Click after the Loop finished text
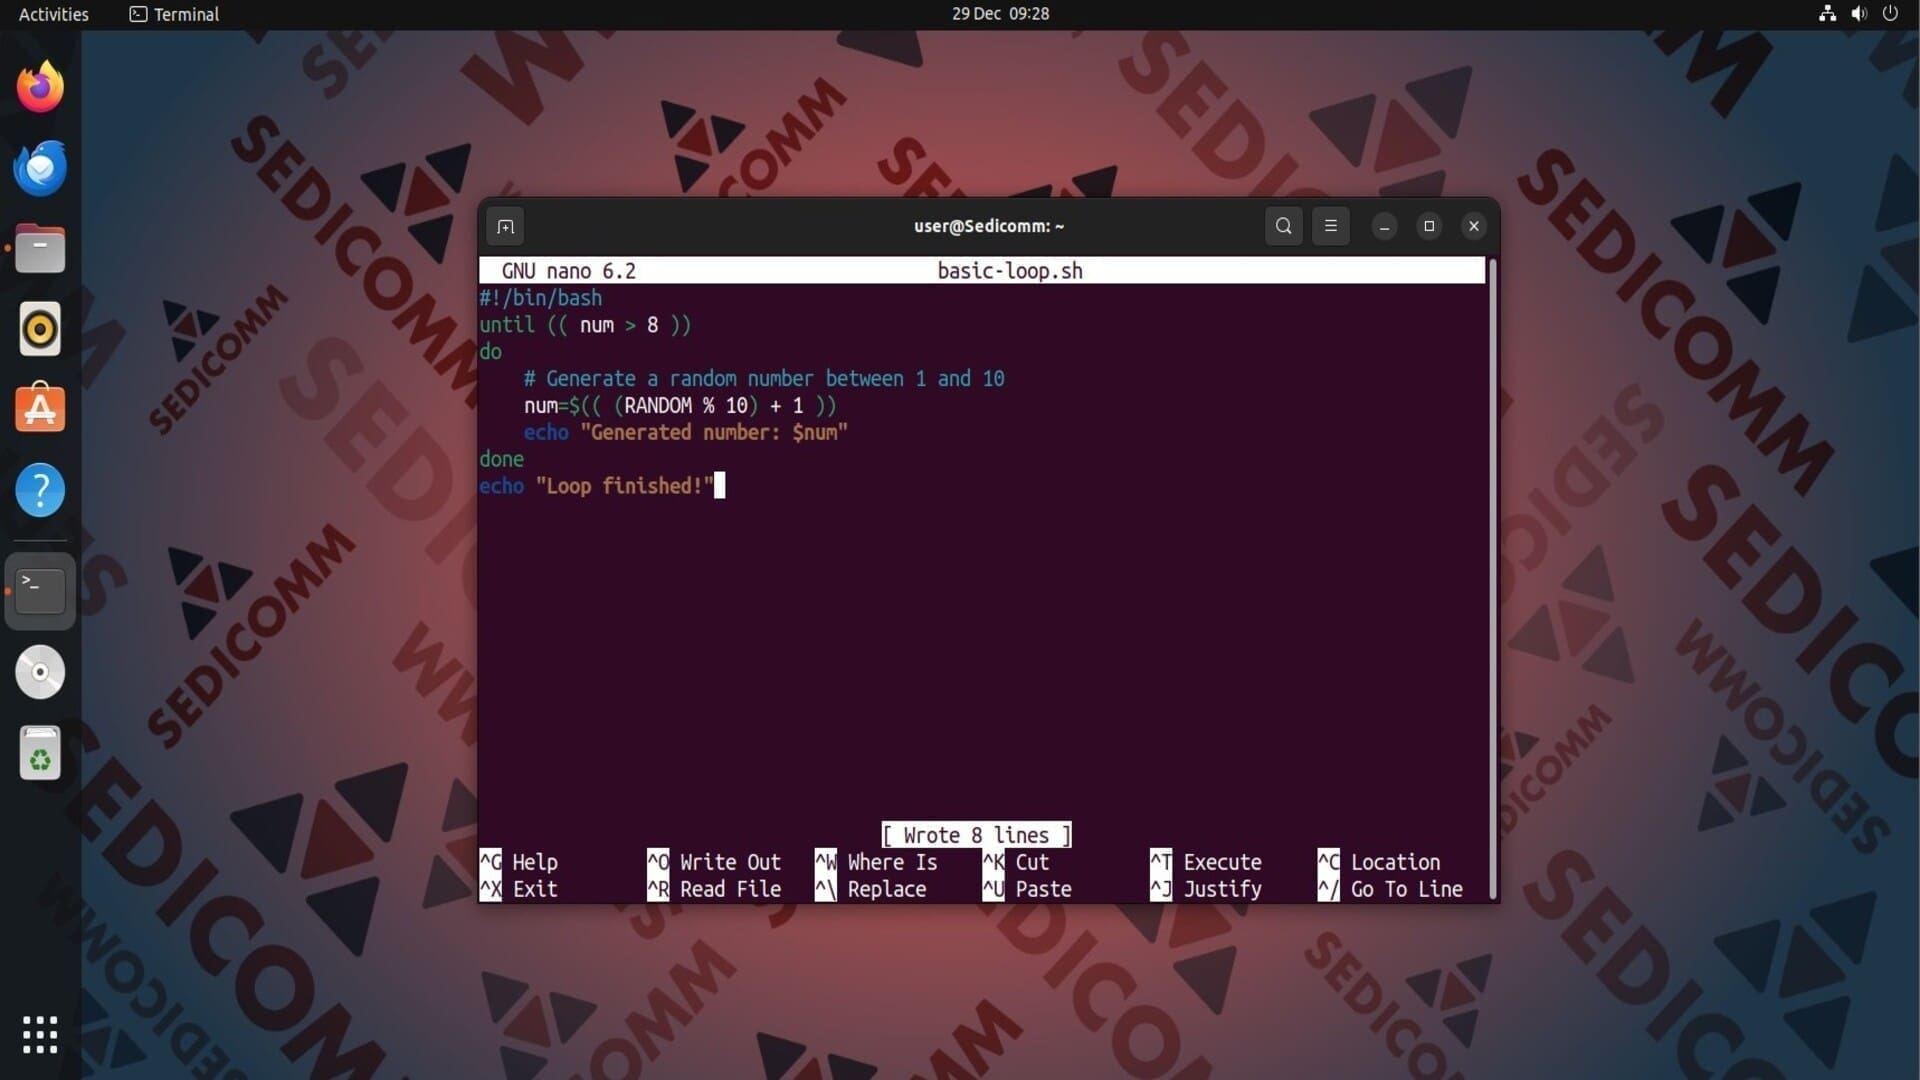 tap(719, 486)
